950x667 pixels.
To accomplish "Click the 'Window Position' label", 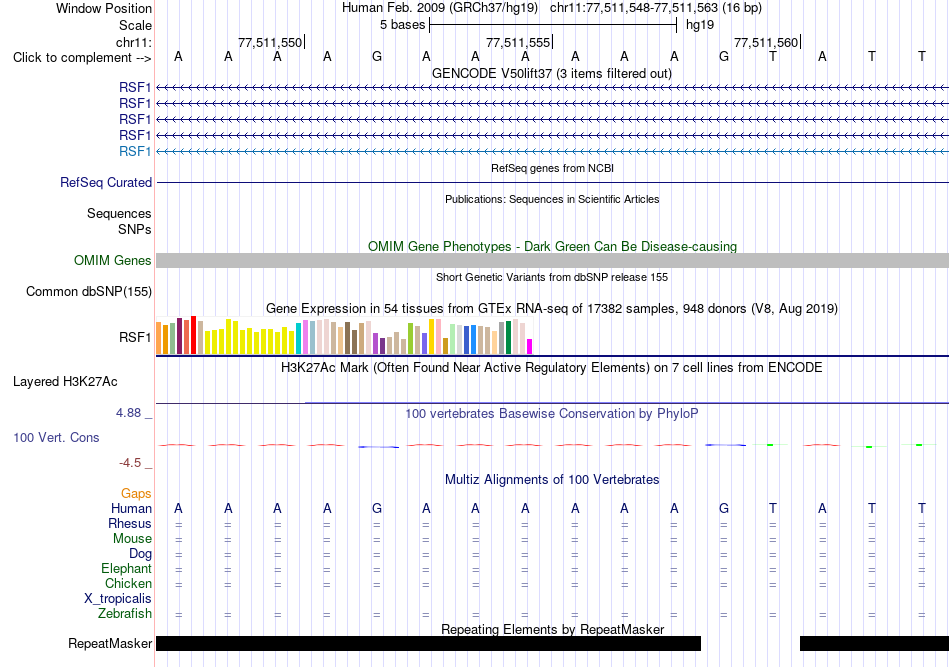I will (x=104, y=8).
